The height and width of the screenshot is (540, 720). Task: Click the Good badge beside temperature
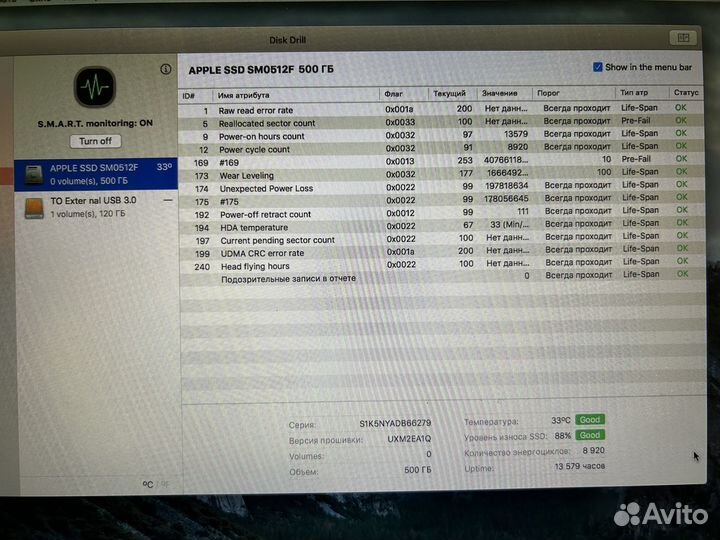coord(590,420)
